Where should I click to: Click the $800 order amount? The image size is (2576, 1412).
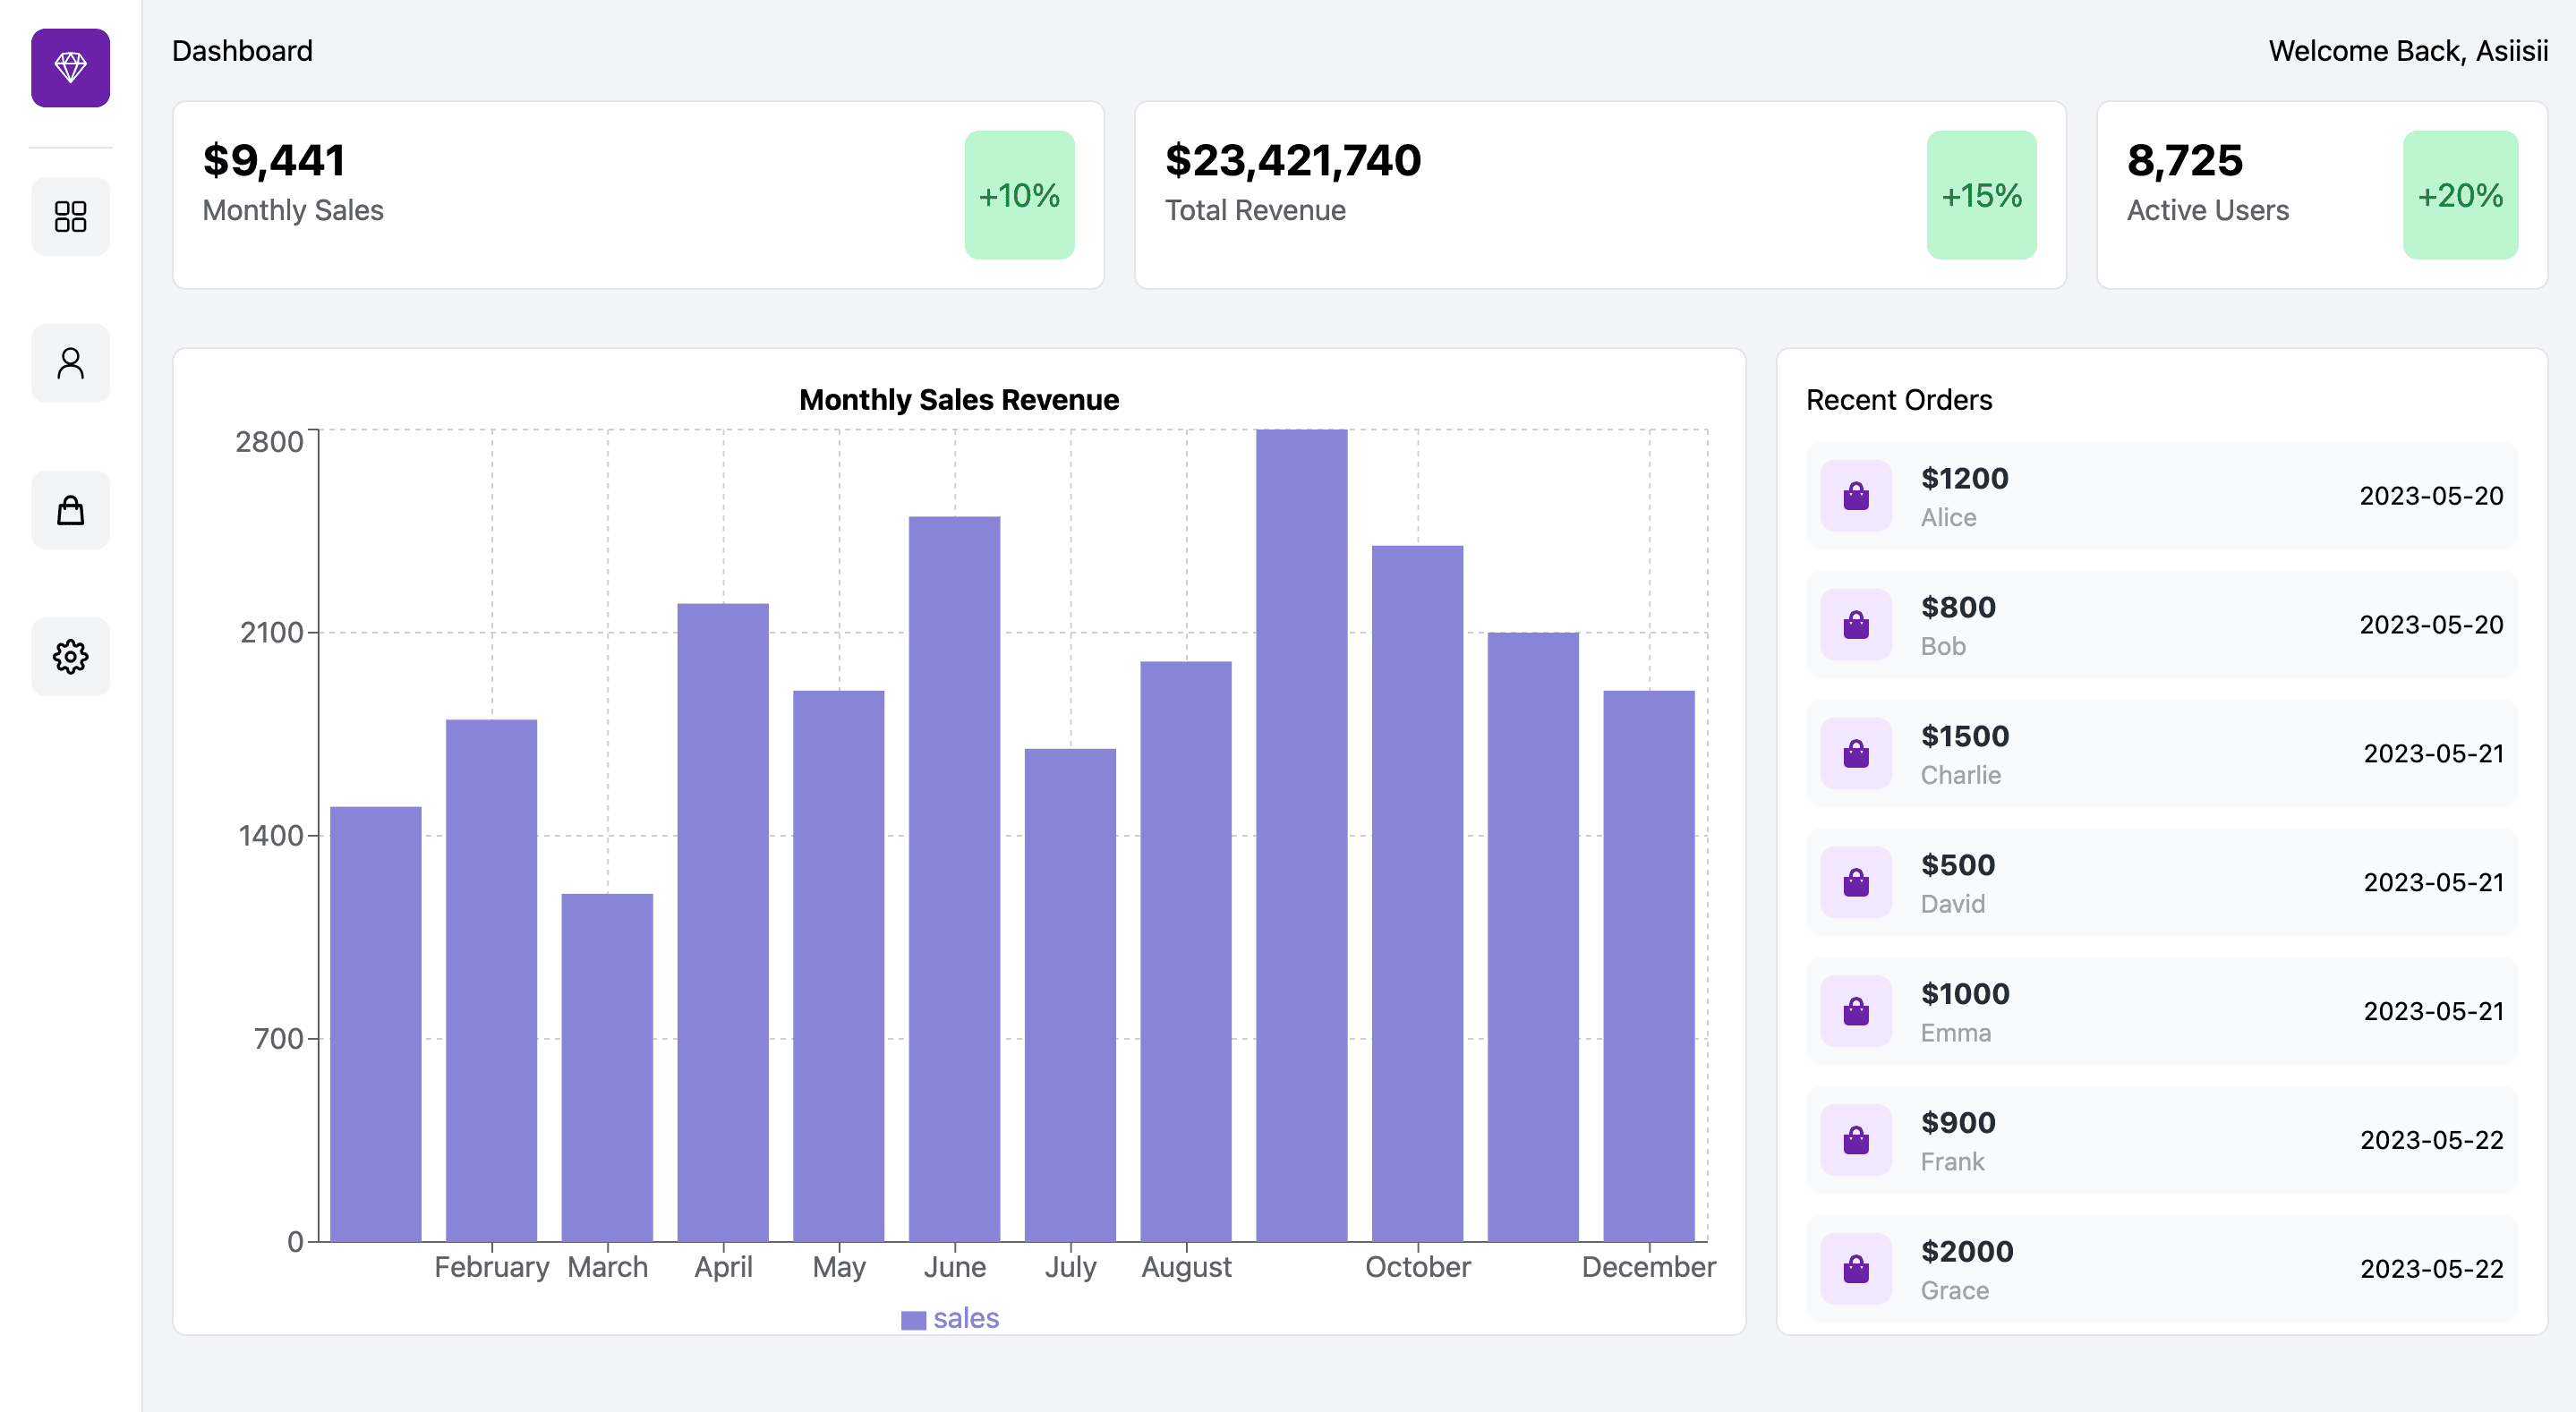pos(1958,607)
